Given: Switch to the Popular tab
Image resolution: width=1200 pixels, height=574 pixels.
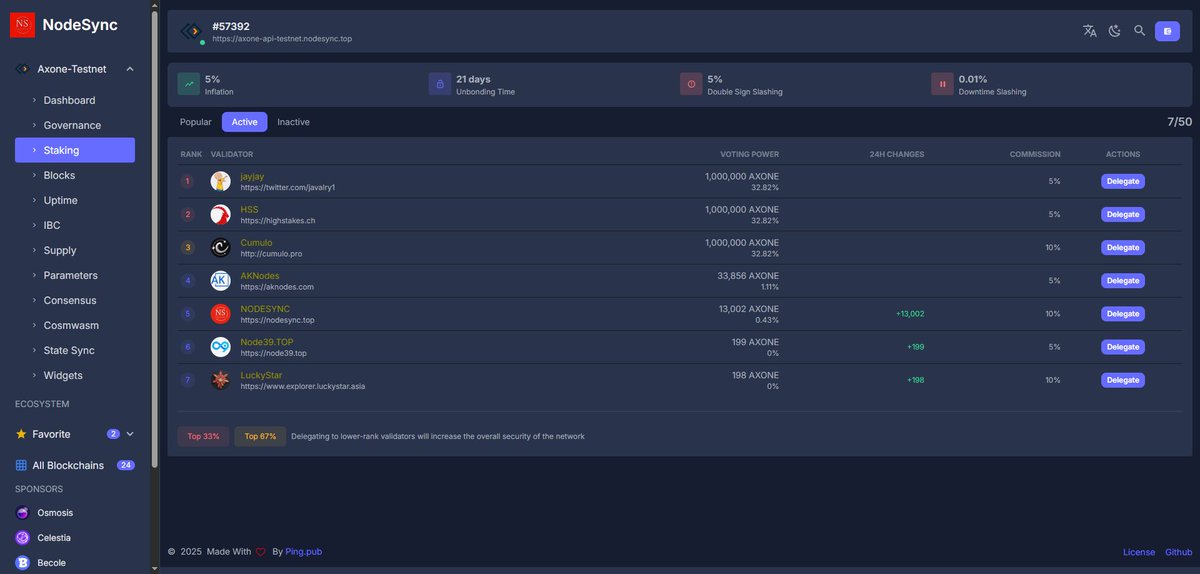Looking at the screenshot, I should pos(196,122).
